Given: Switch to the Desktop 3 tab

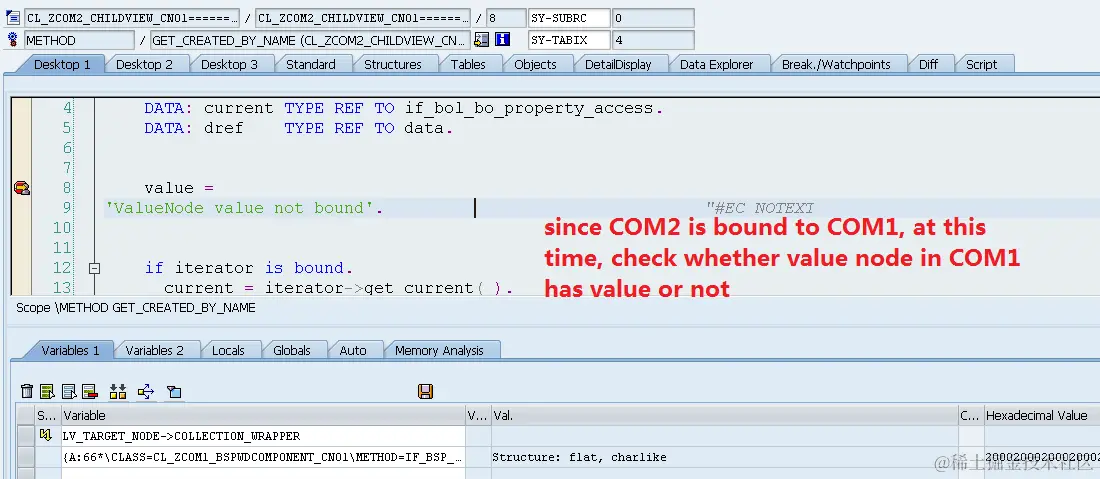Looking at the screenshot, I should tap(229, 65).
